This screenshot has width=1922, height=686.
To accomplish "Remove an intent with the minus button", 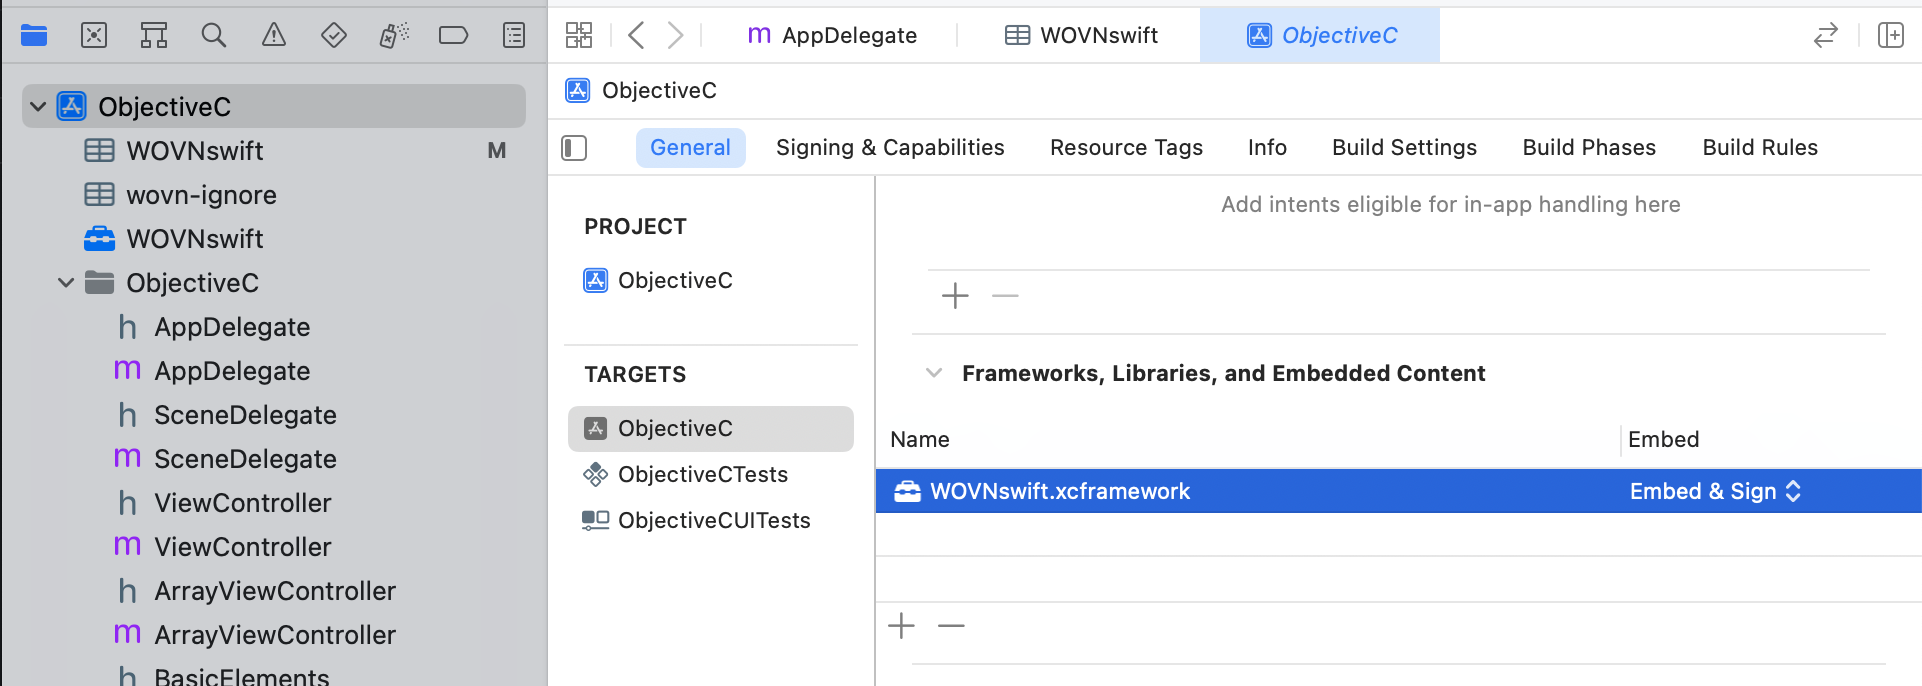I will coord(1005,296).
